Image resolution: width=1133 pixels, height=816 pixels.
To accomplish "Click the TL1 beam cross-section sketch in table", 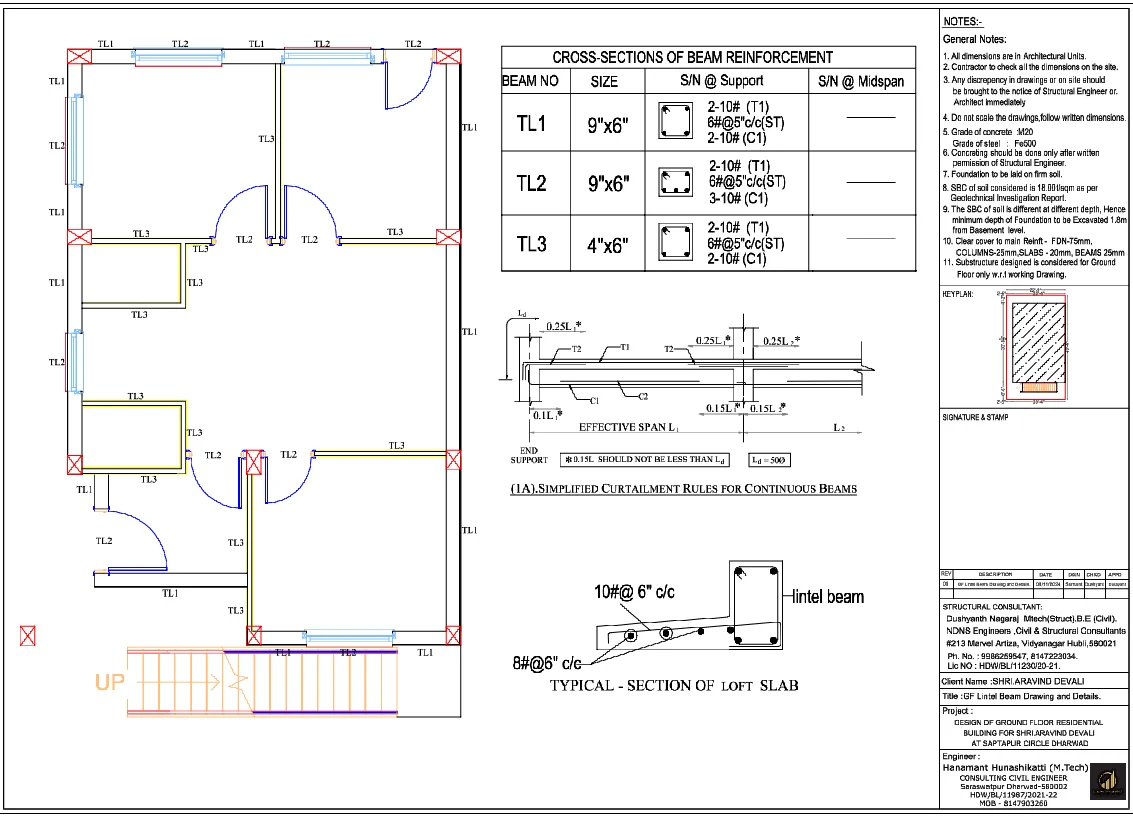I will coord(676,121).
